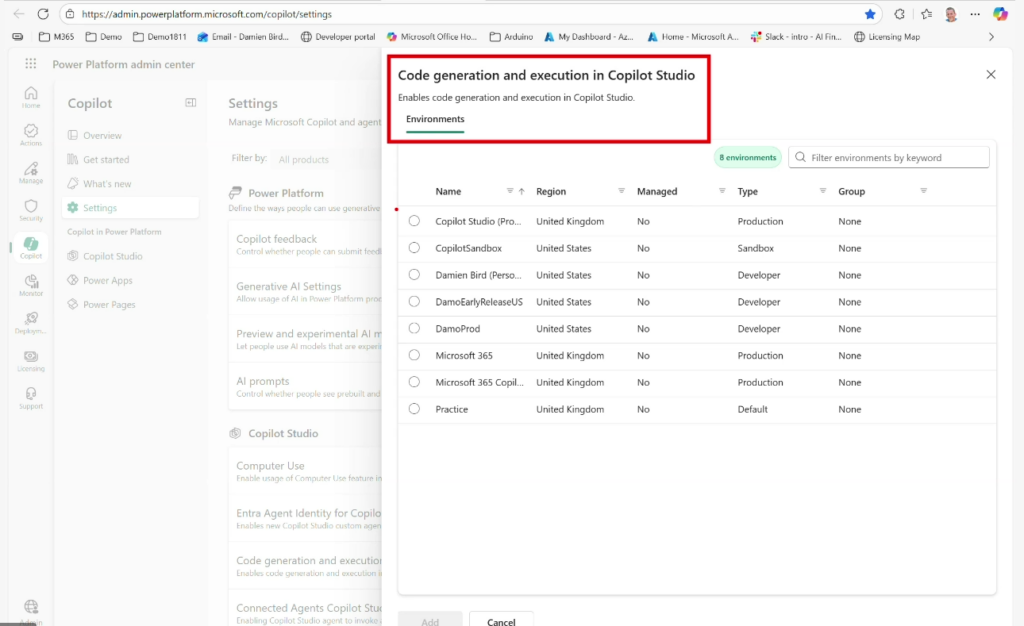The height and width of the screenshot is (626, 1024).
Task: Go to Home in the left rail
Action: coord(31,97)
